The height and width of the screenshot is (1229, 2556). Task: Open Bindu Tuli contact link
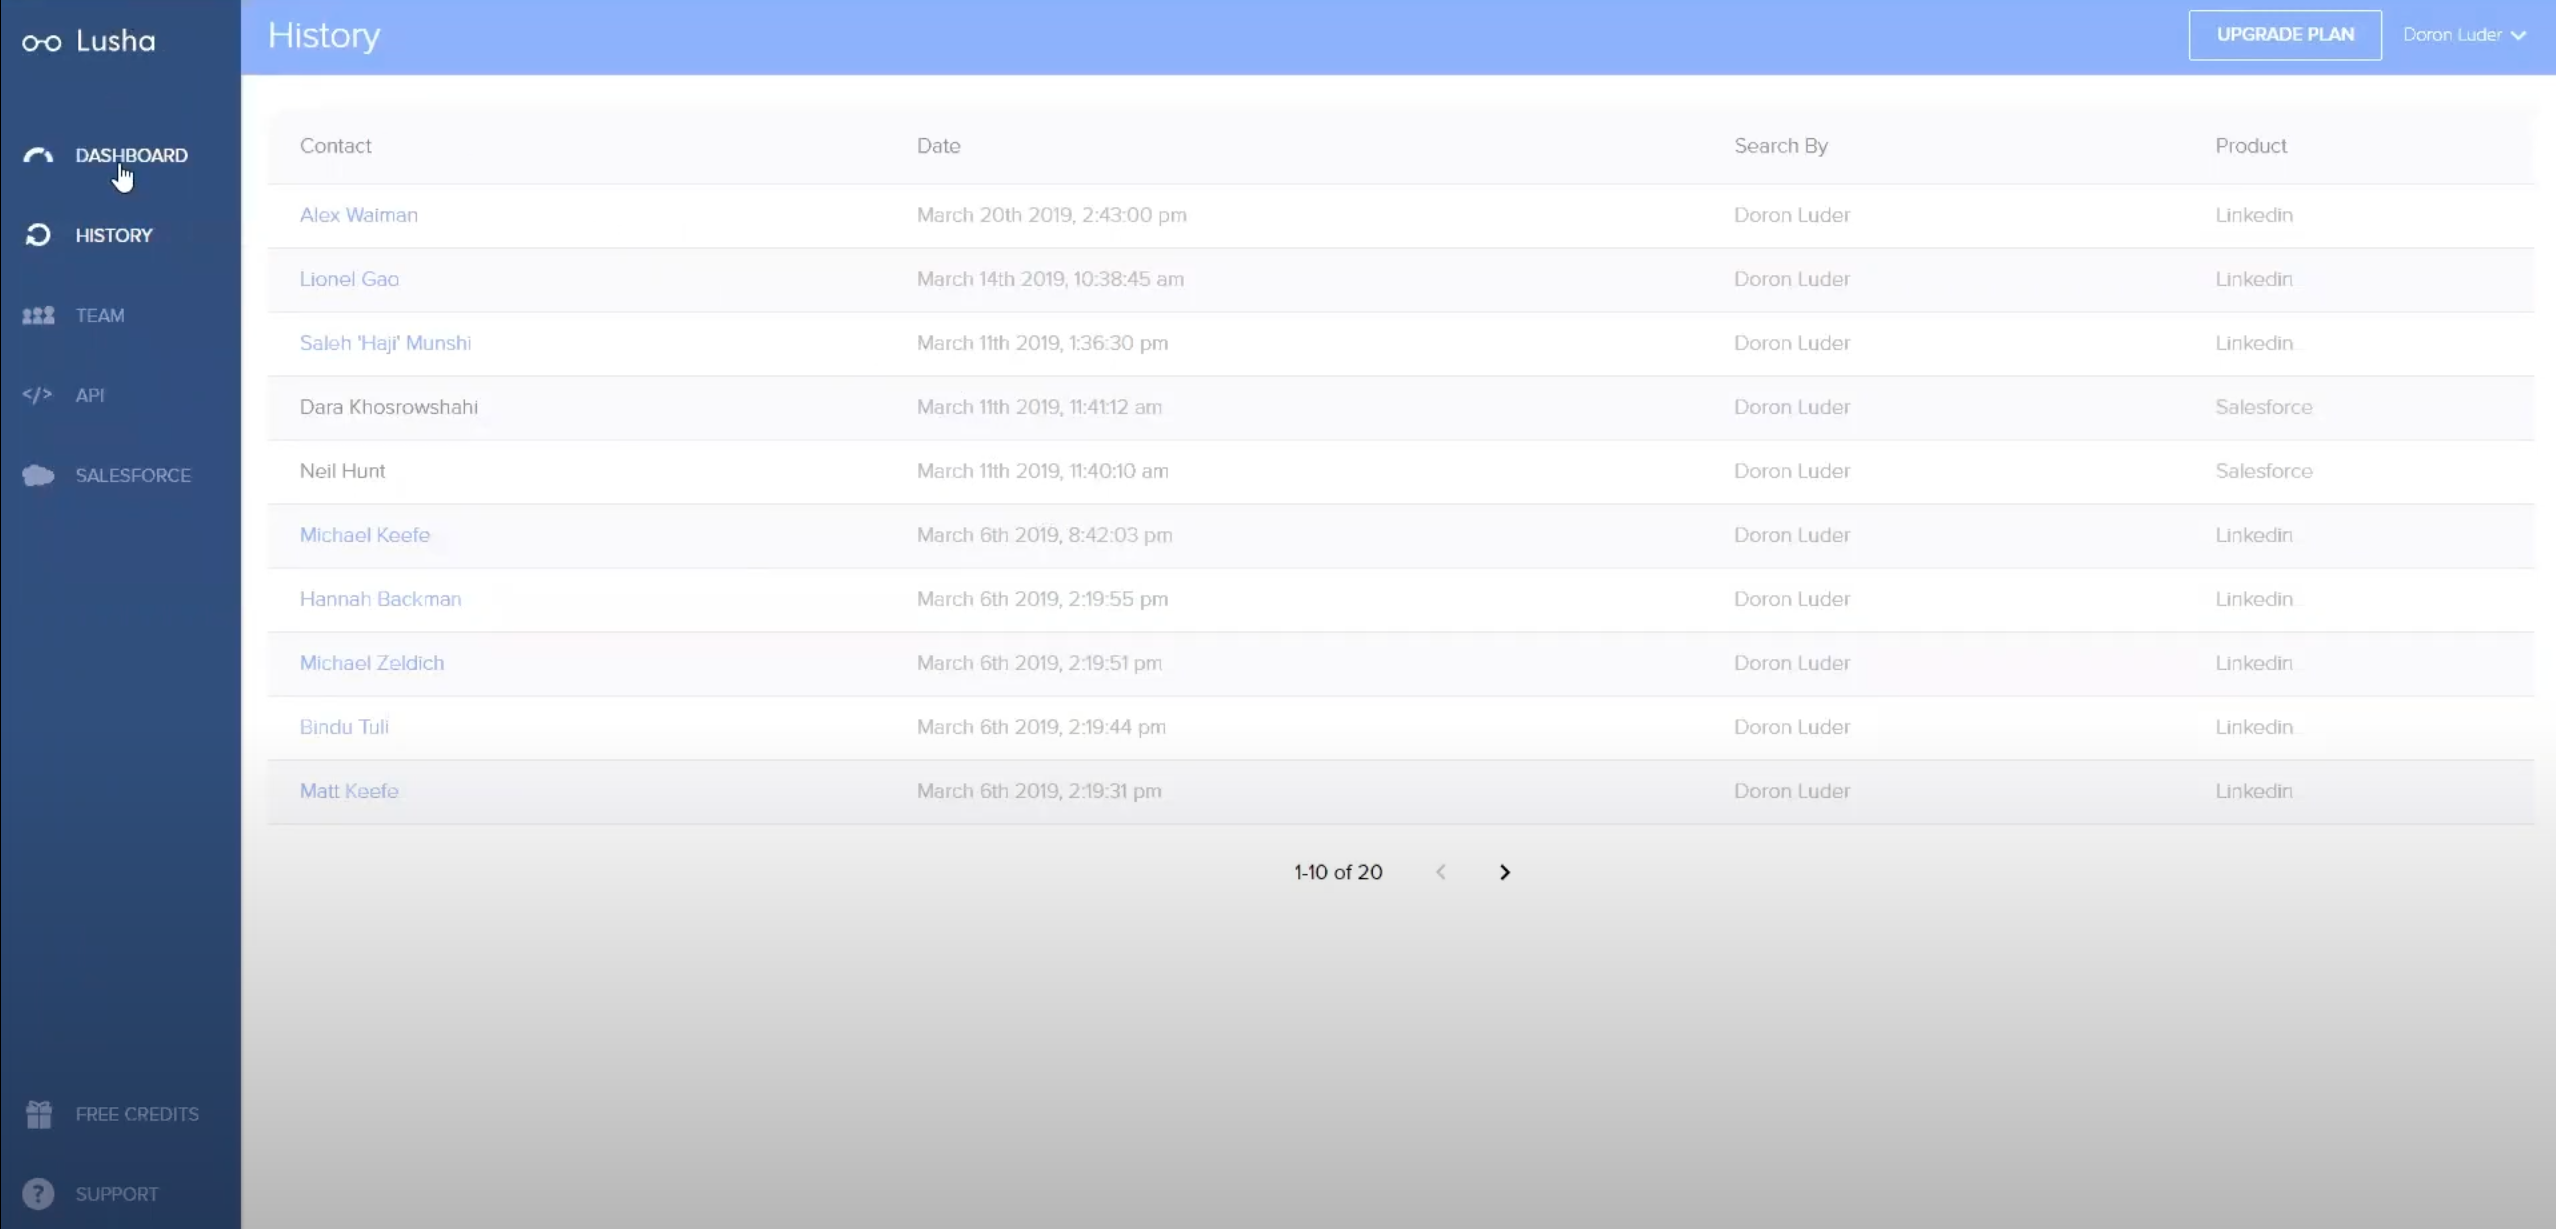344,727
